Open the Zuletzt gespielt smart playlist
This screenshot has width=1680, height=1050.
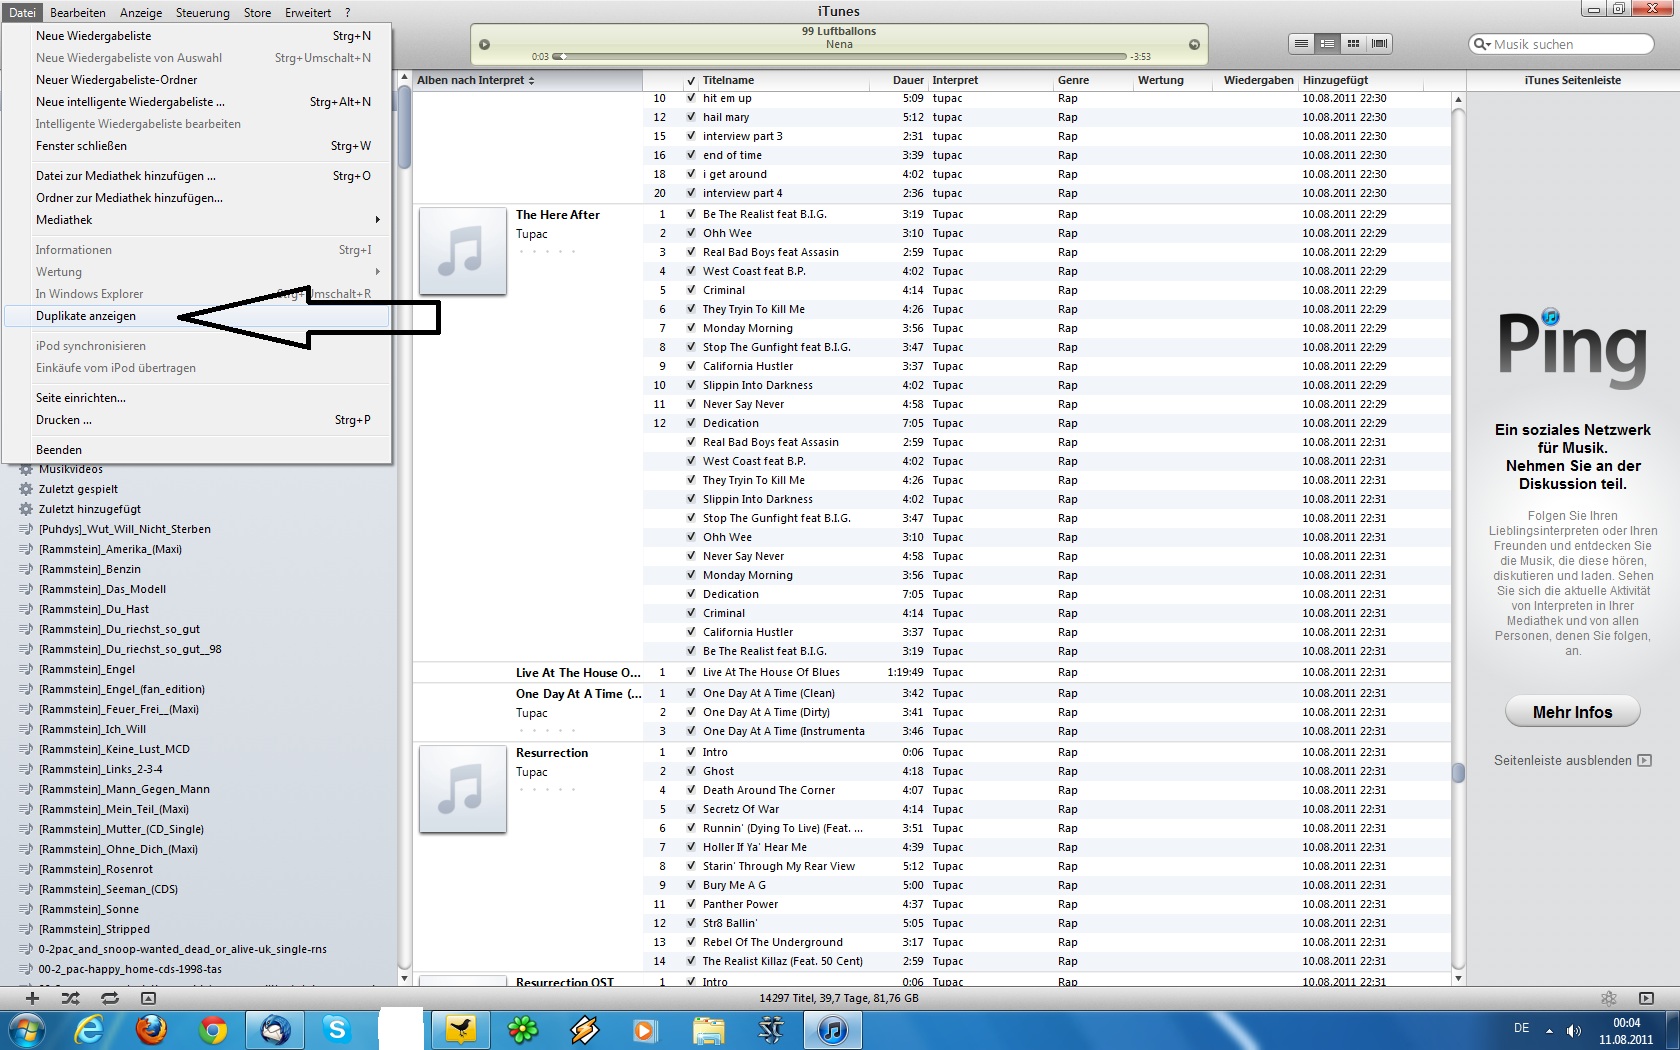(x=78, y=489)
